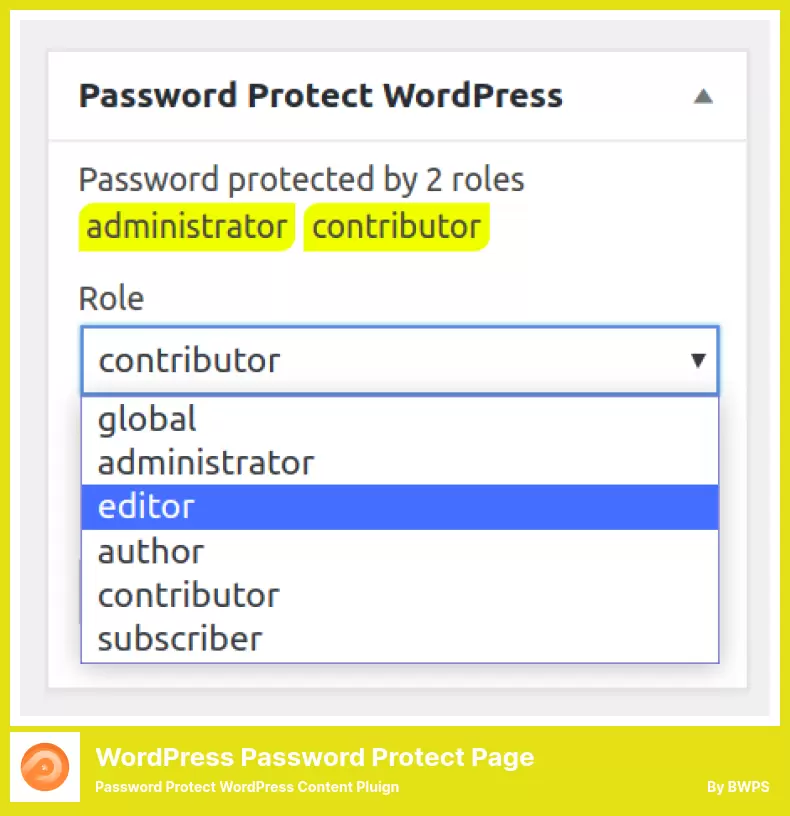Click the orange plugin logo icon
790x816 pixels.
45,767
